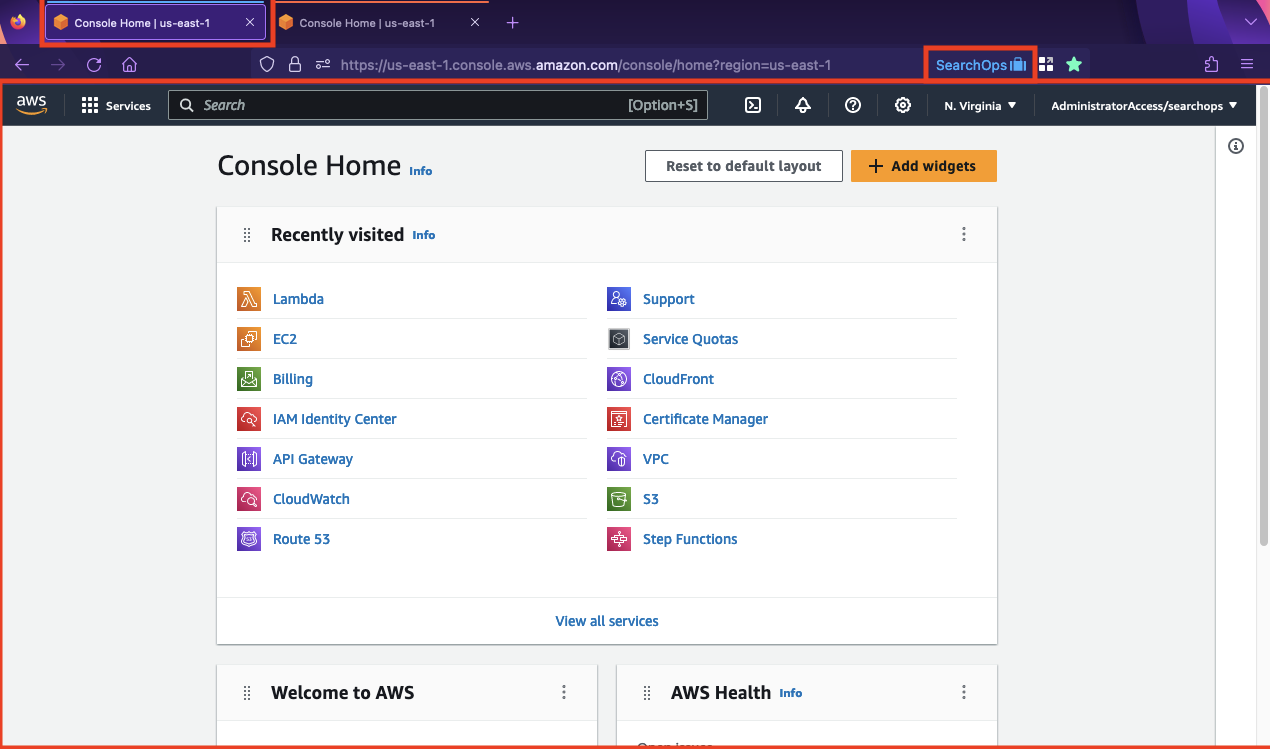Click the Step Functions icon
This screenshot has width=1270, height=749.
619,539
